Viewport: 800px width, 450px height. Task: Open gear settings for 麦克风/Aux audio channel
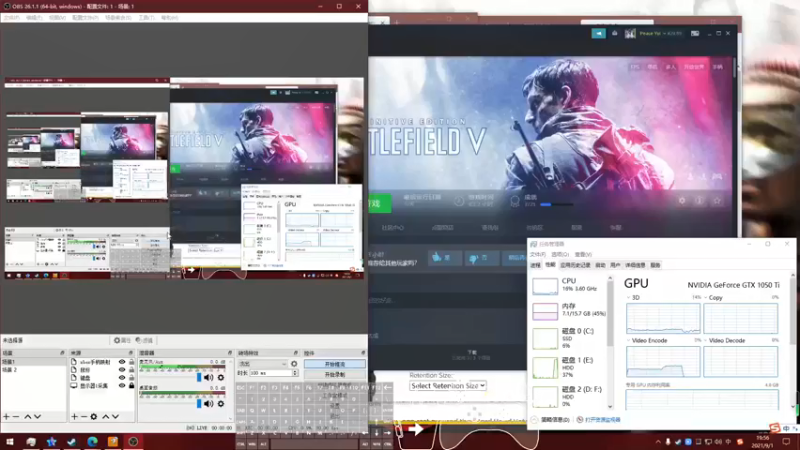click(x=220, y=378)
